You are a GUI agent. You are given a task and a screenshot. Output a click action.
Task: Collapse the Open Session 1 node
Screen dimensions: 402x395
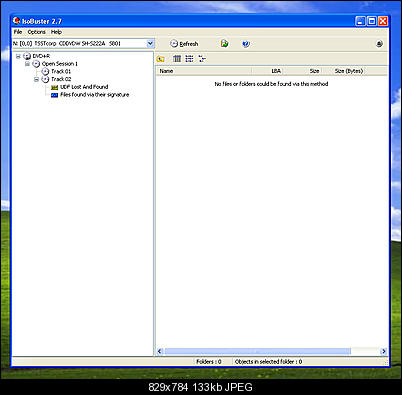point(27,64)
